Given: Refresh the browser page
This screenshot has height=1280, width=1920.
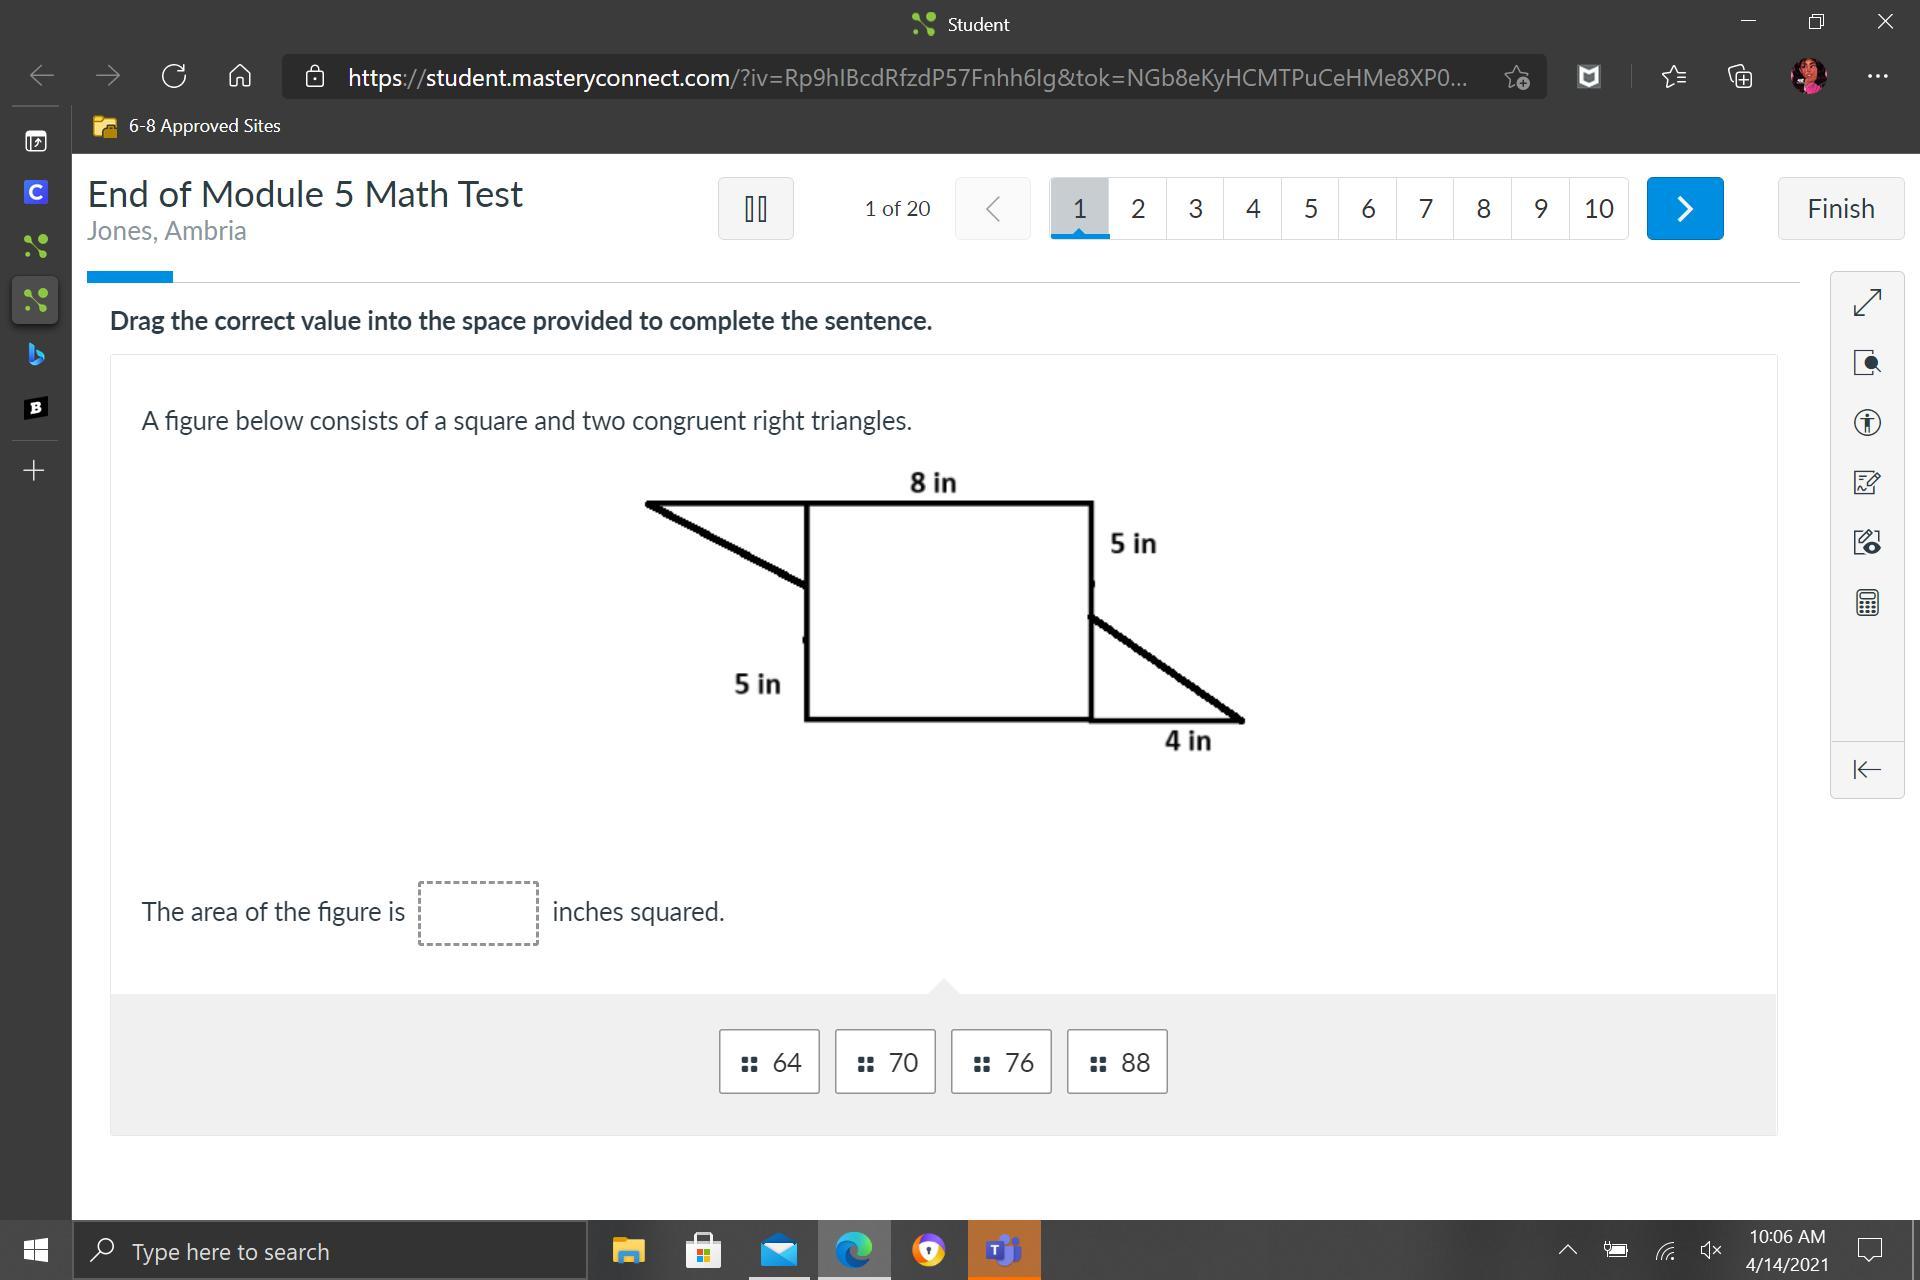Looking at the screenshot, I should pyautogui.click(x=174, y=76).
